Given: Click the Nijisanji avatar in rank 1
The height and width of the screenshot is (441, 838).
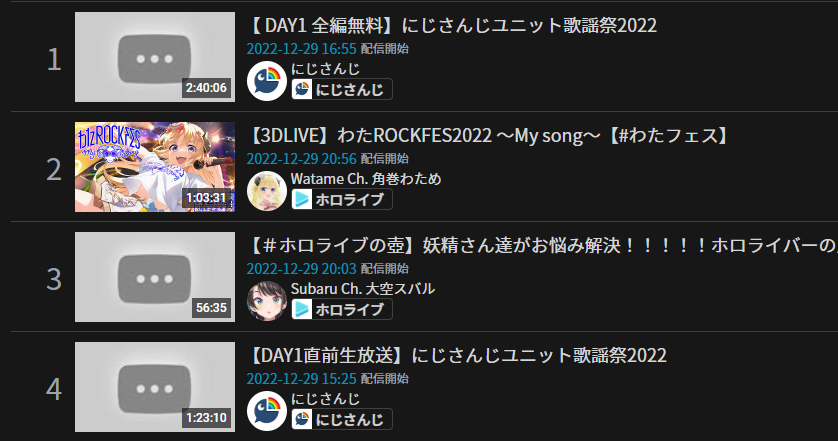Looking at the screenshot, I should 267,81.
